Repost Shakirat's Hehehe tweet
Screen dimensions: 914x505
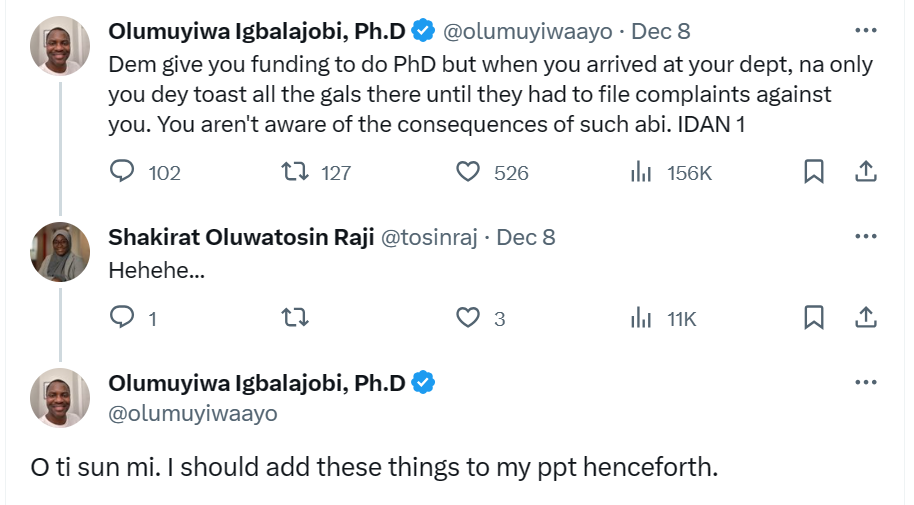tap(295, 318)
